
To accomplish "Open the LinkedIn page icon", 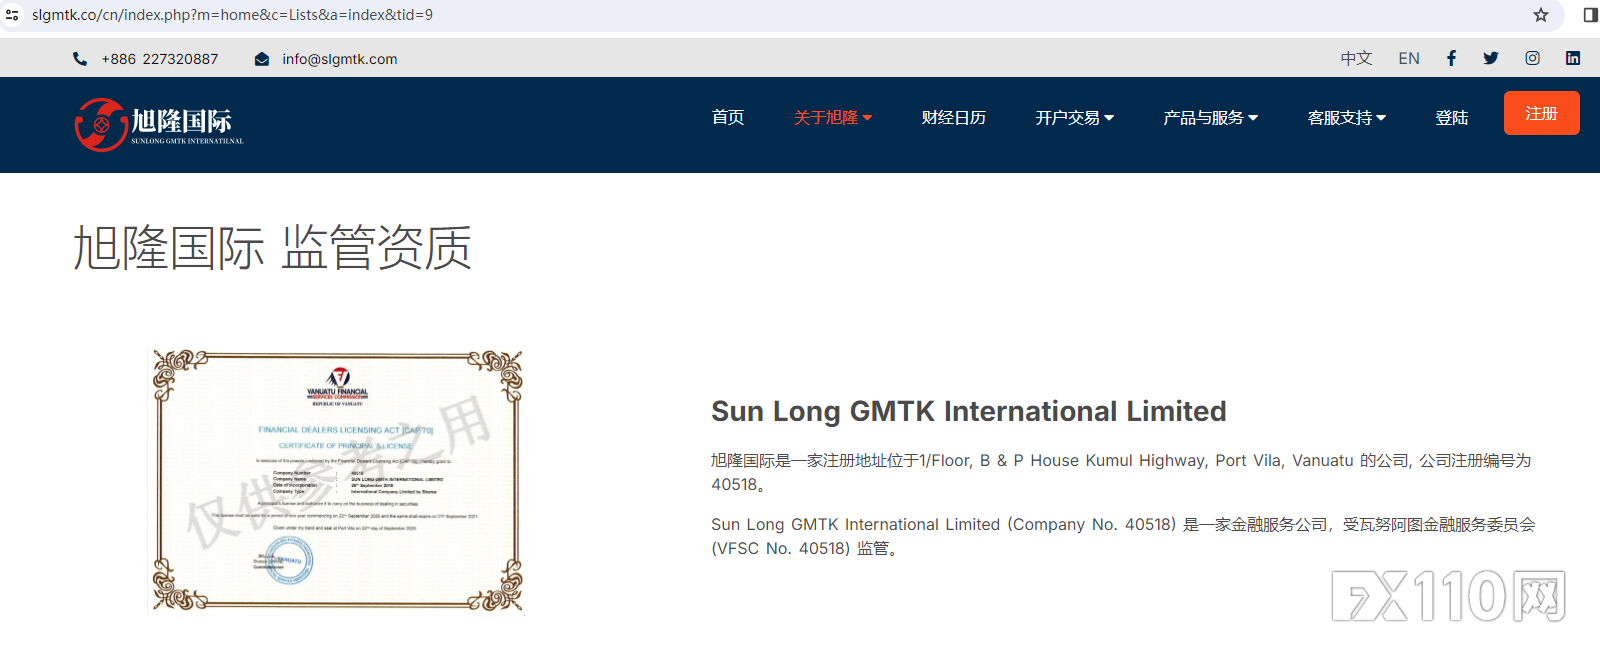I will 1573,58.
